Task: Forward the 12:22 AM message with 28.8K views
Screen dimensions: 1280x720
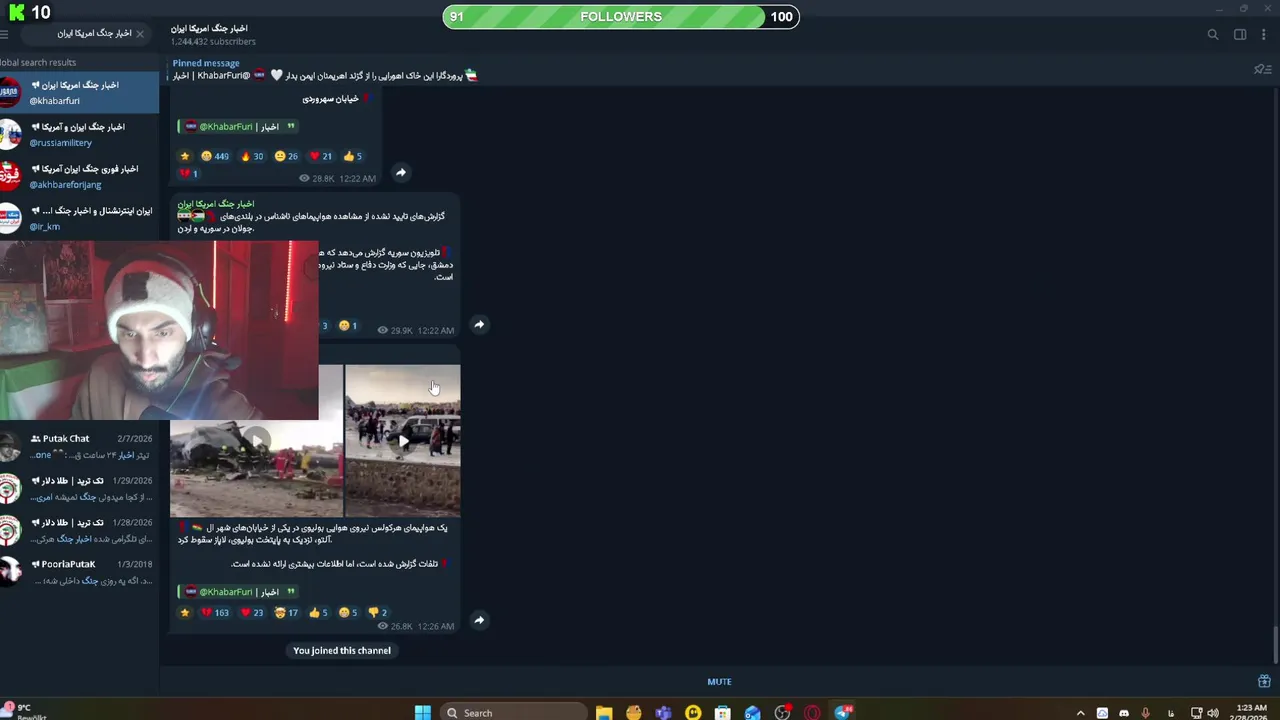Action: pos(400,172)
